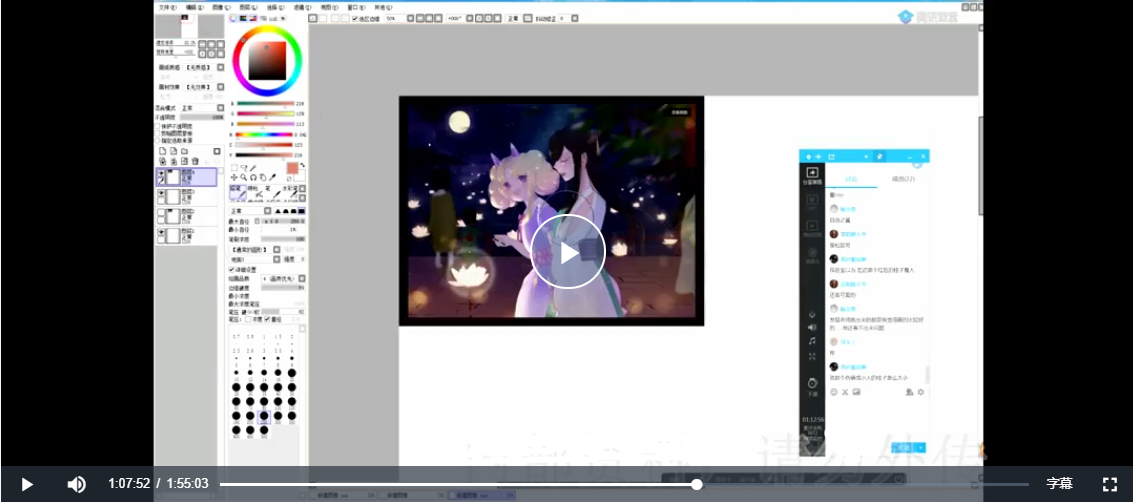Toggle 剪贴图层蒙板 checkbox
Viewport: 1133px width, 502px height.
[157, 134]
